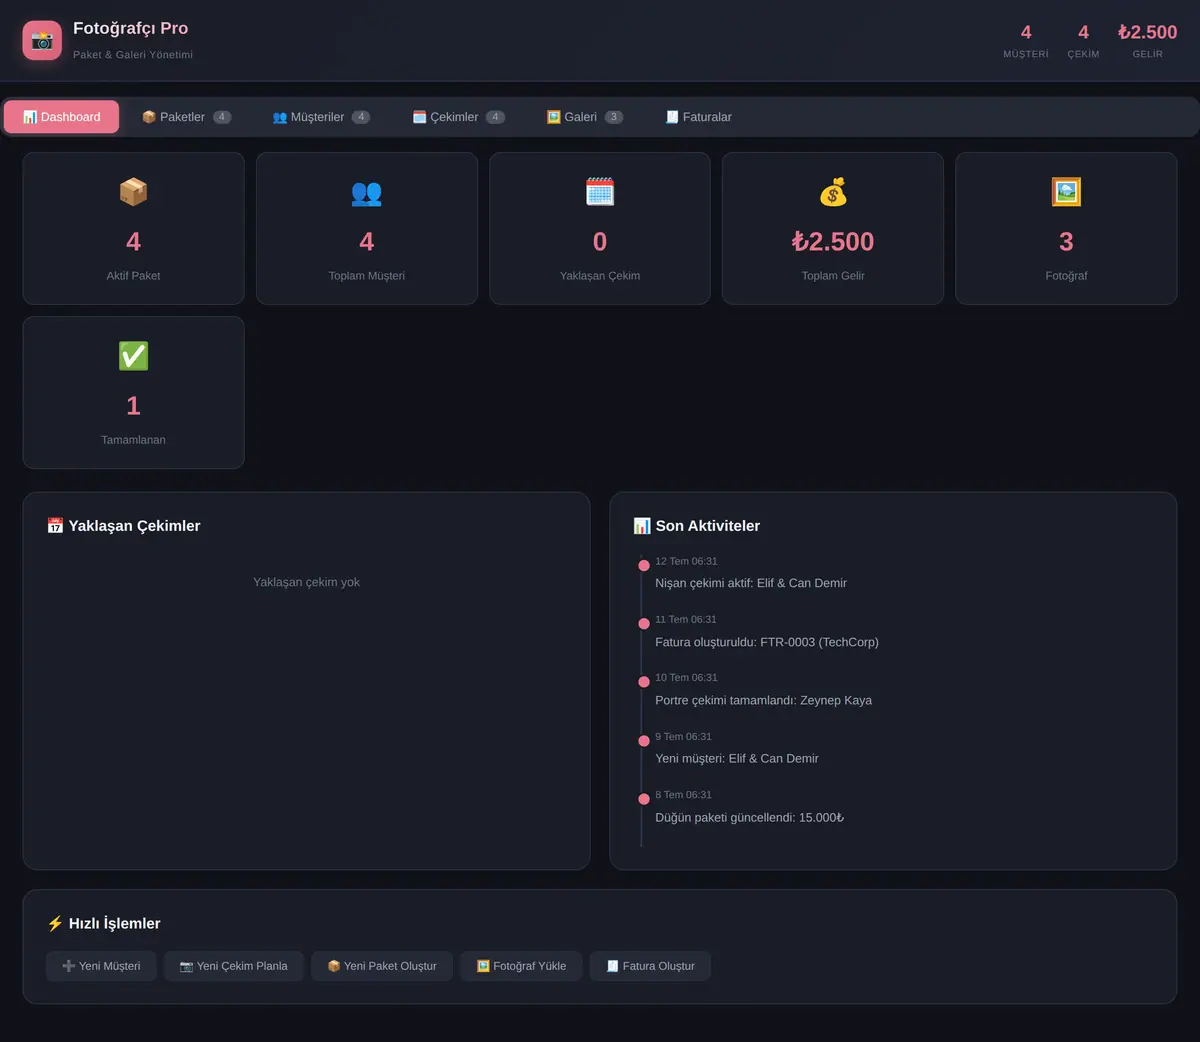Open the Dashboard tab
This screenshot has width=1200, height=1042.
[62, 117]
